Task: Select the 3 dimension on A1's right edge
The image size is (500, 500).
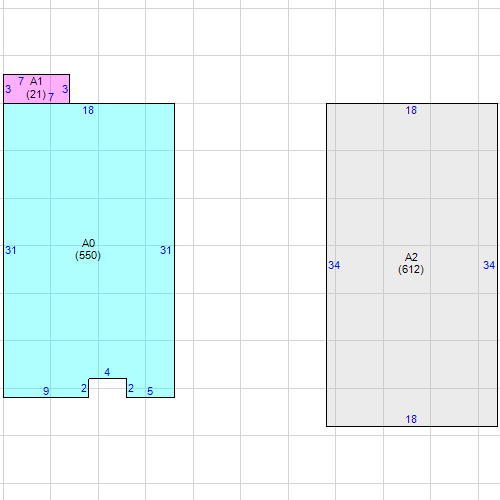Action: tap(65, 89)
